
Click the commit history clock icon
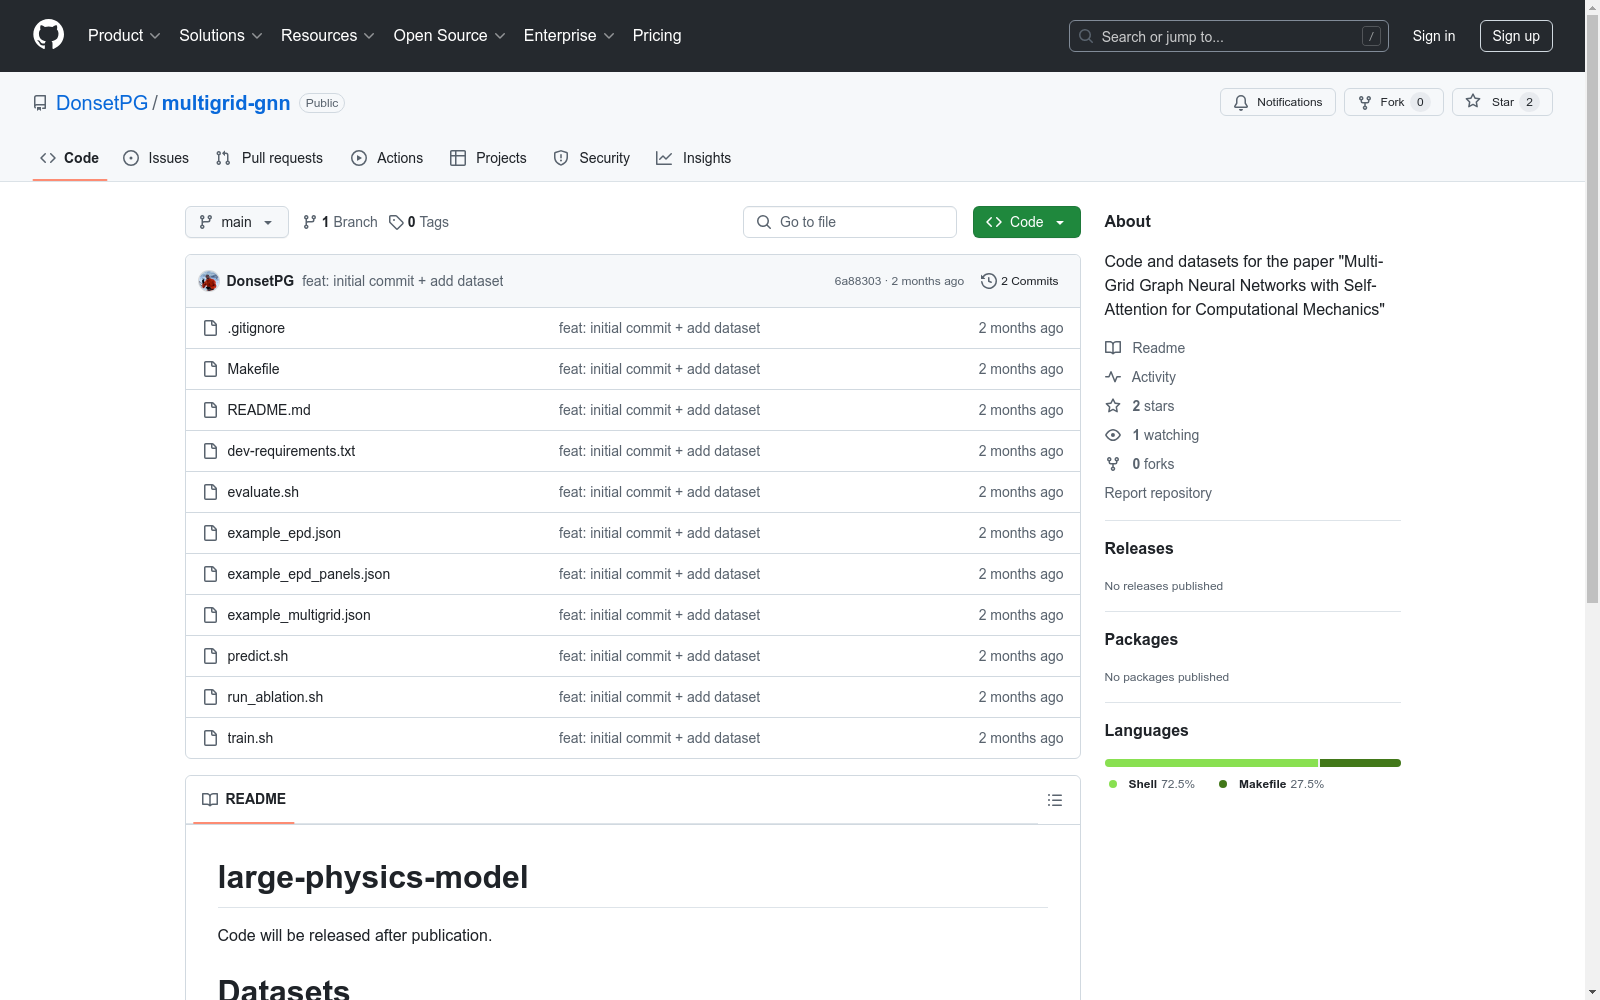[988, 281]
